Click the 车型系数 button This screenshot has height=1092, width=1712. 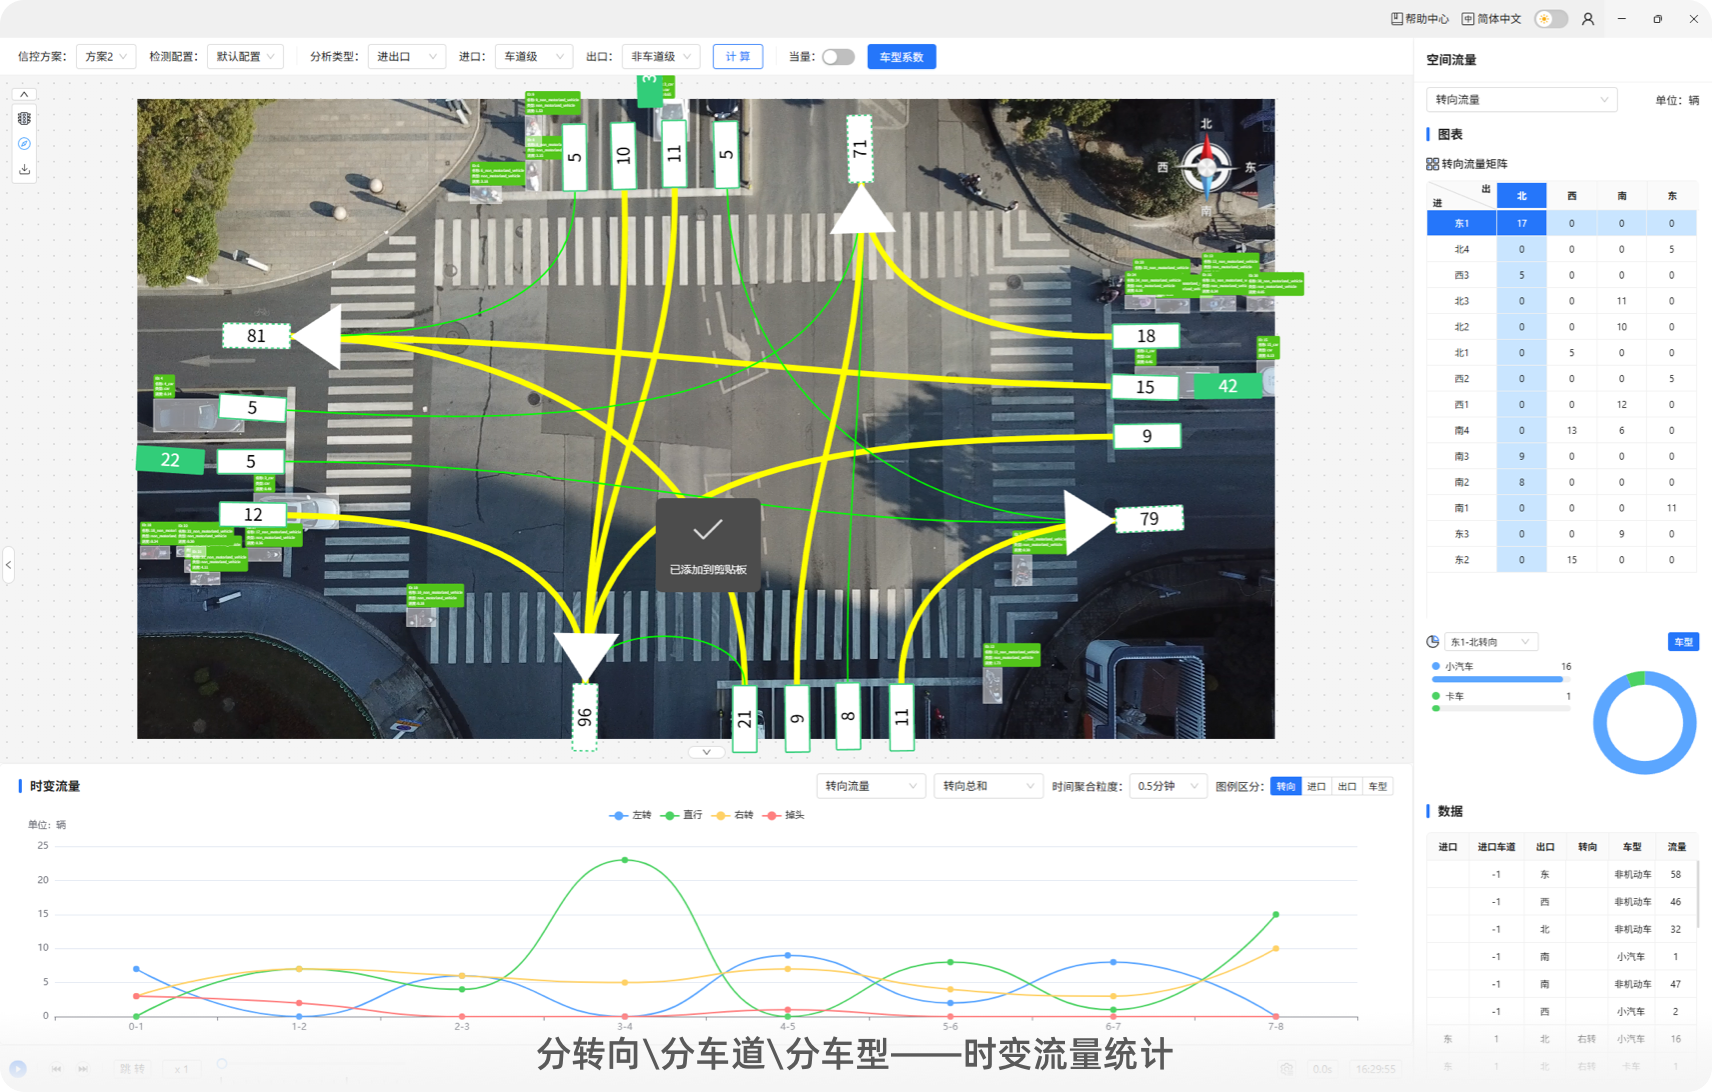coord(901,57)
